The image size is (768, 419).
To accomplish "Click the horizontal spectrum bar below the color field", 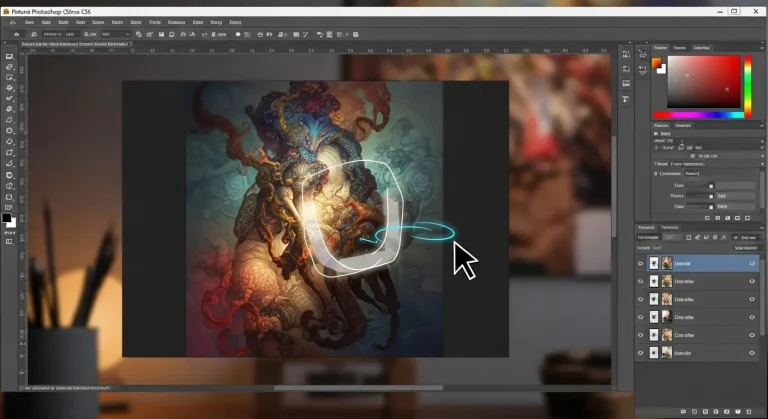I will tap(699, 115).
